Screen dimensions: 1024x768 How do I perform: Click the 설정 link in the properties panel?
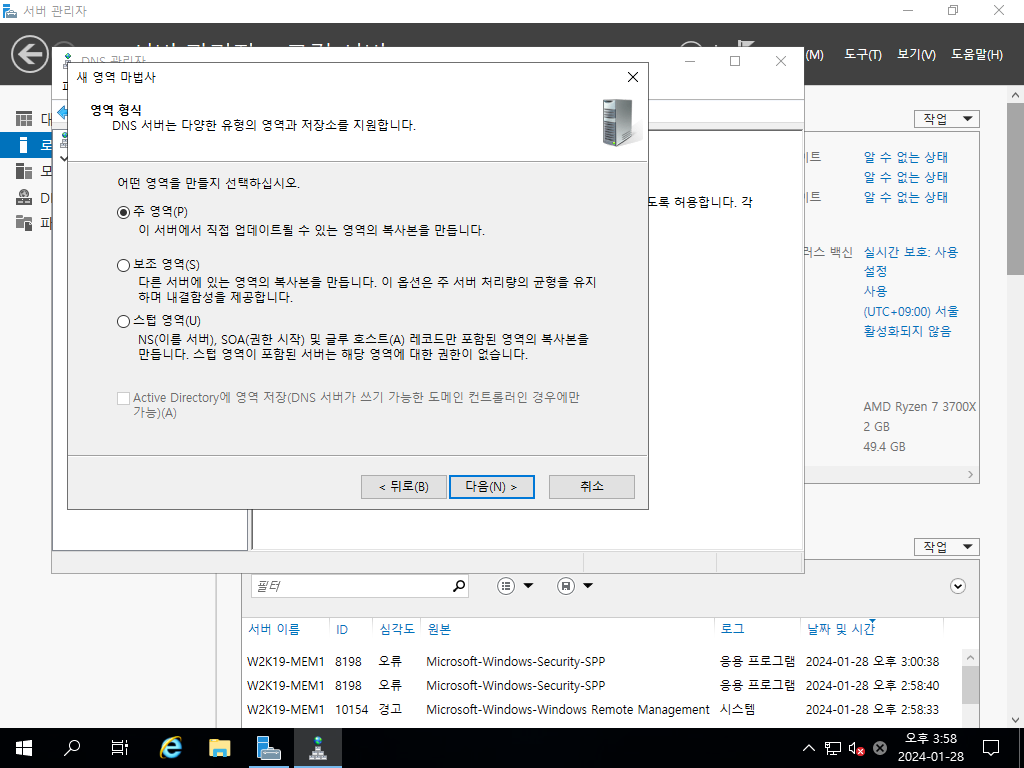pos(875,272)
